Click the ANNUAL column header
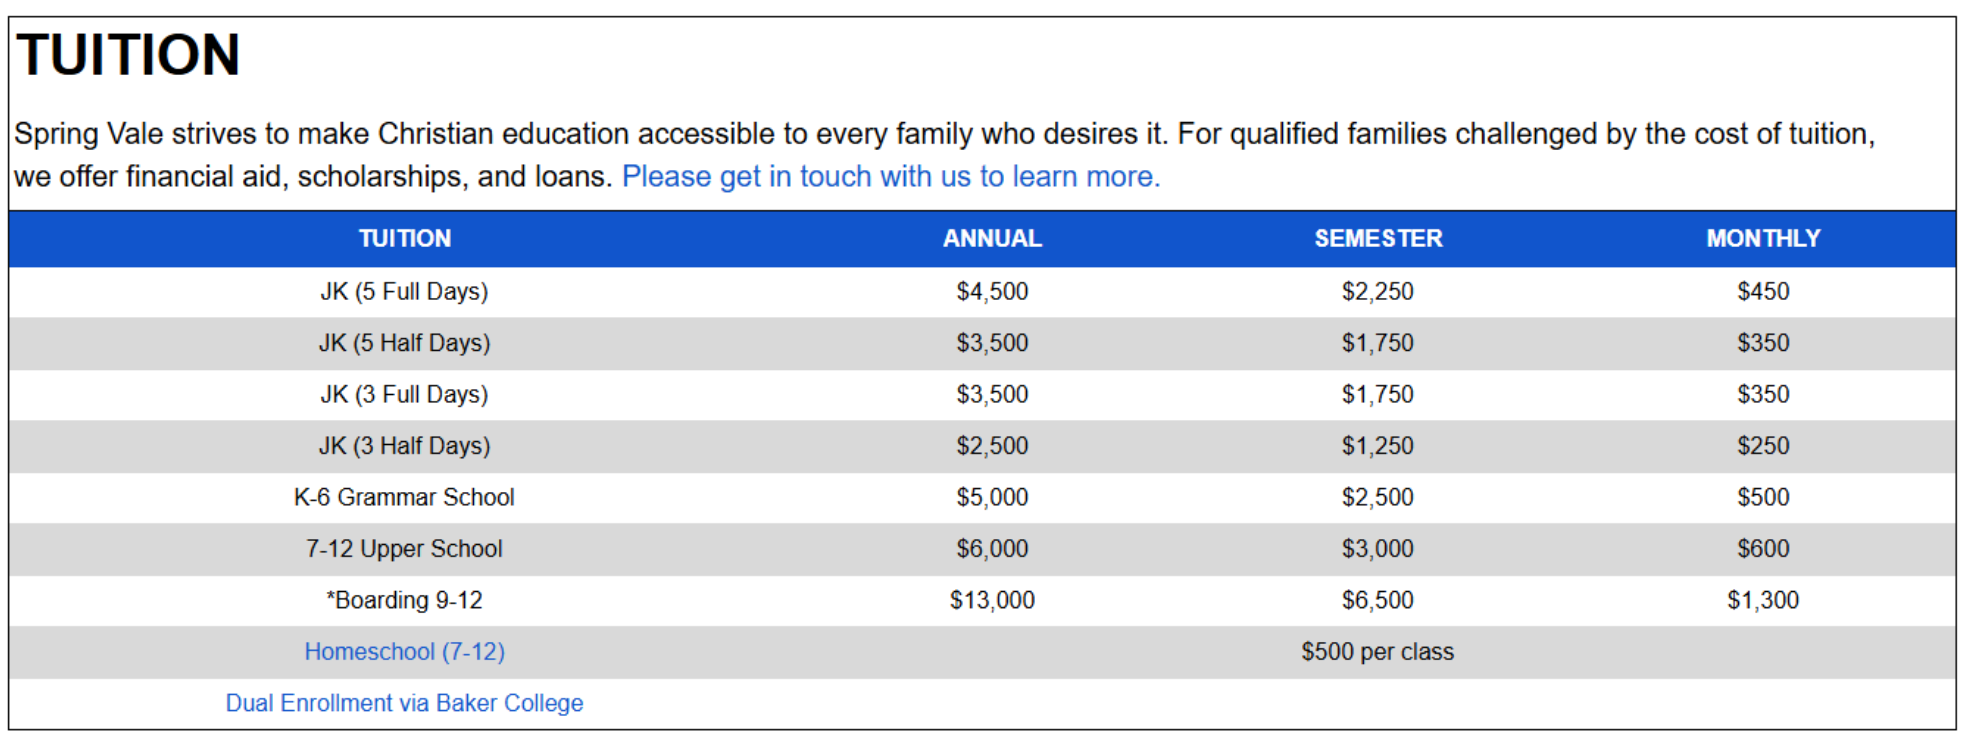1969x734 pixels. coord(992,239)
